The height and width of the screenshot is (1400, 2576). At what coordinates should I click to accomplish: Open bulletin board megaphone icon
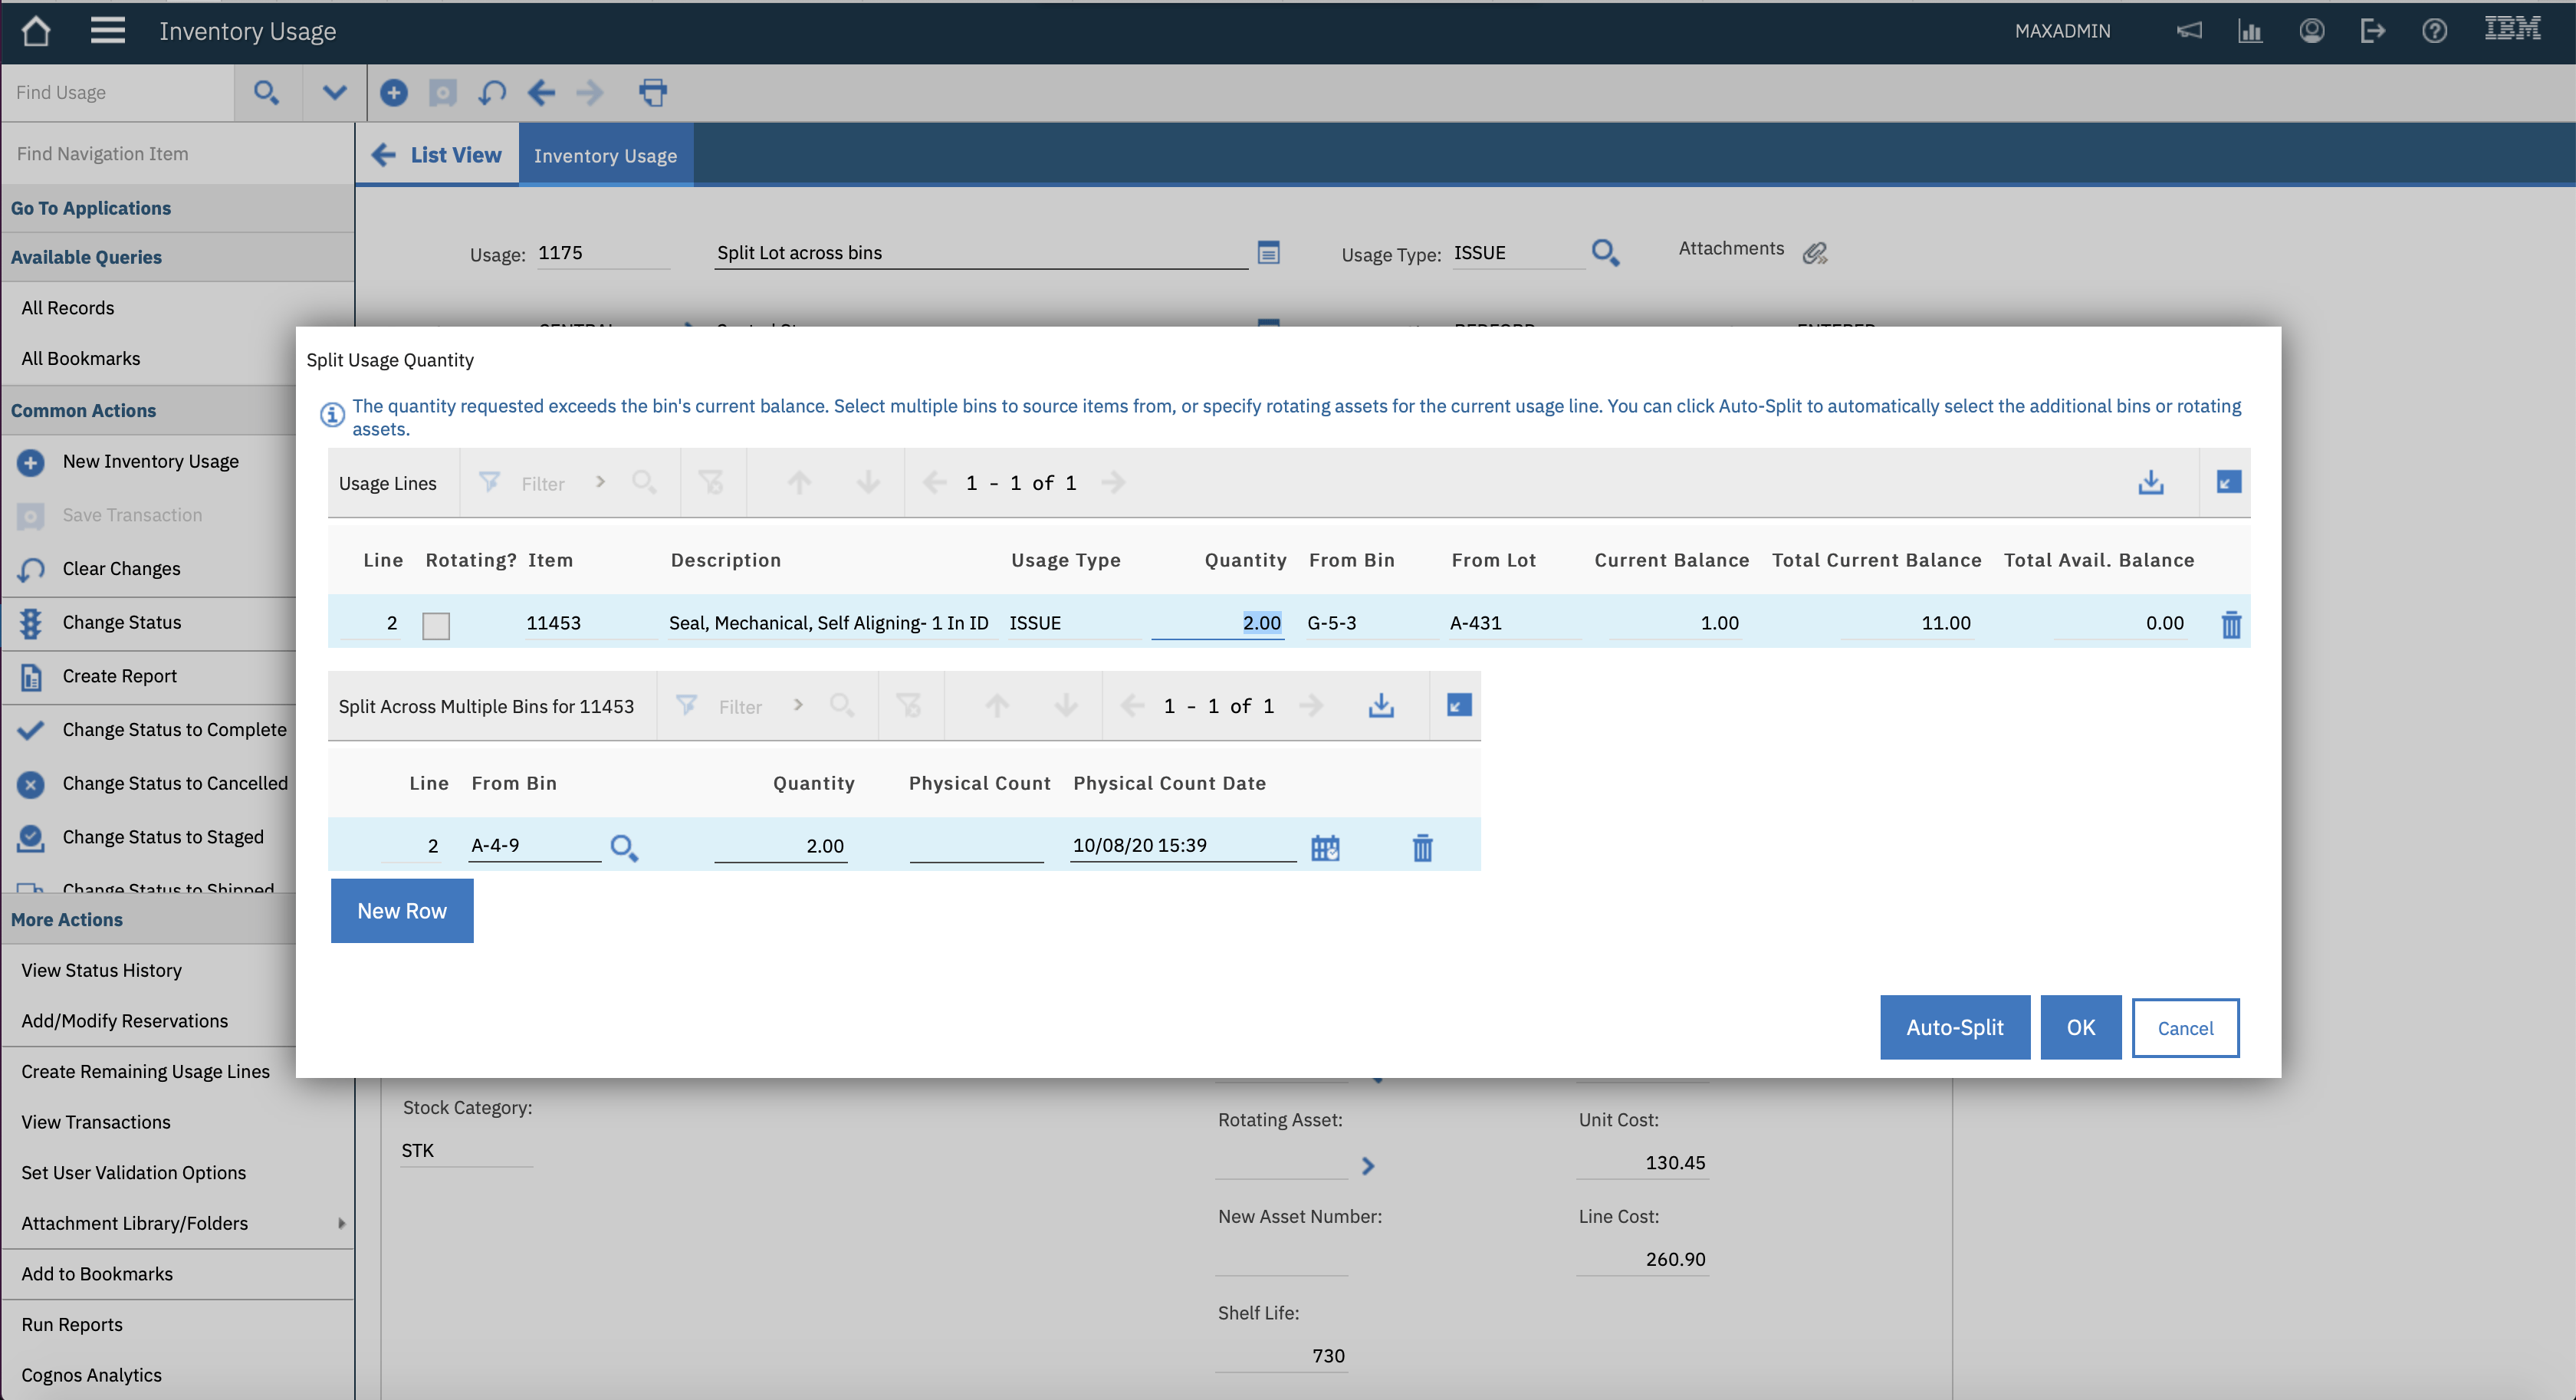tap(2189, 31)
